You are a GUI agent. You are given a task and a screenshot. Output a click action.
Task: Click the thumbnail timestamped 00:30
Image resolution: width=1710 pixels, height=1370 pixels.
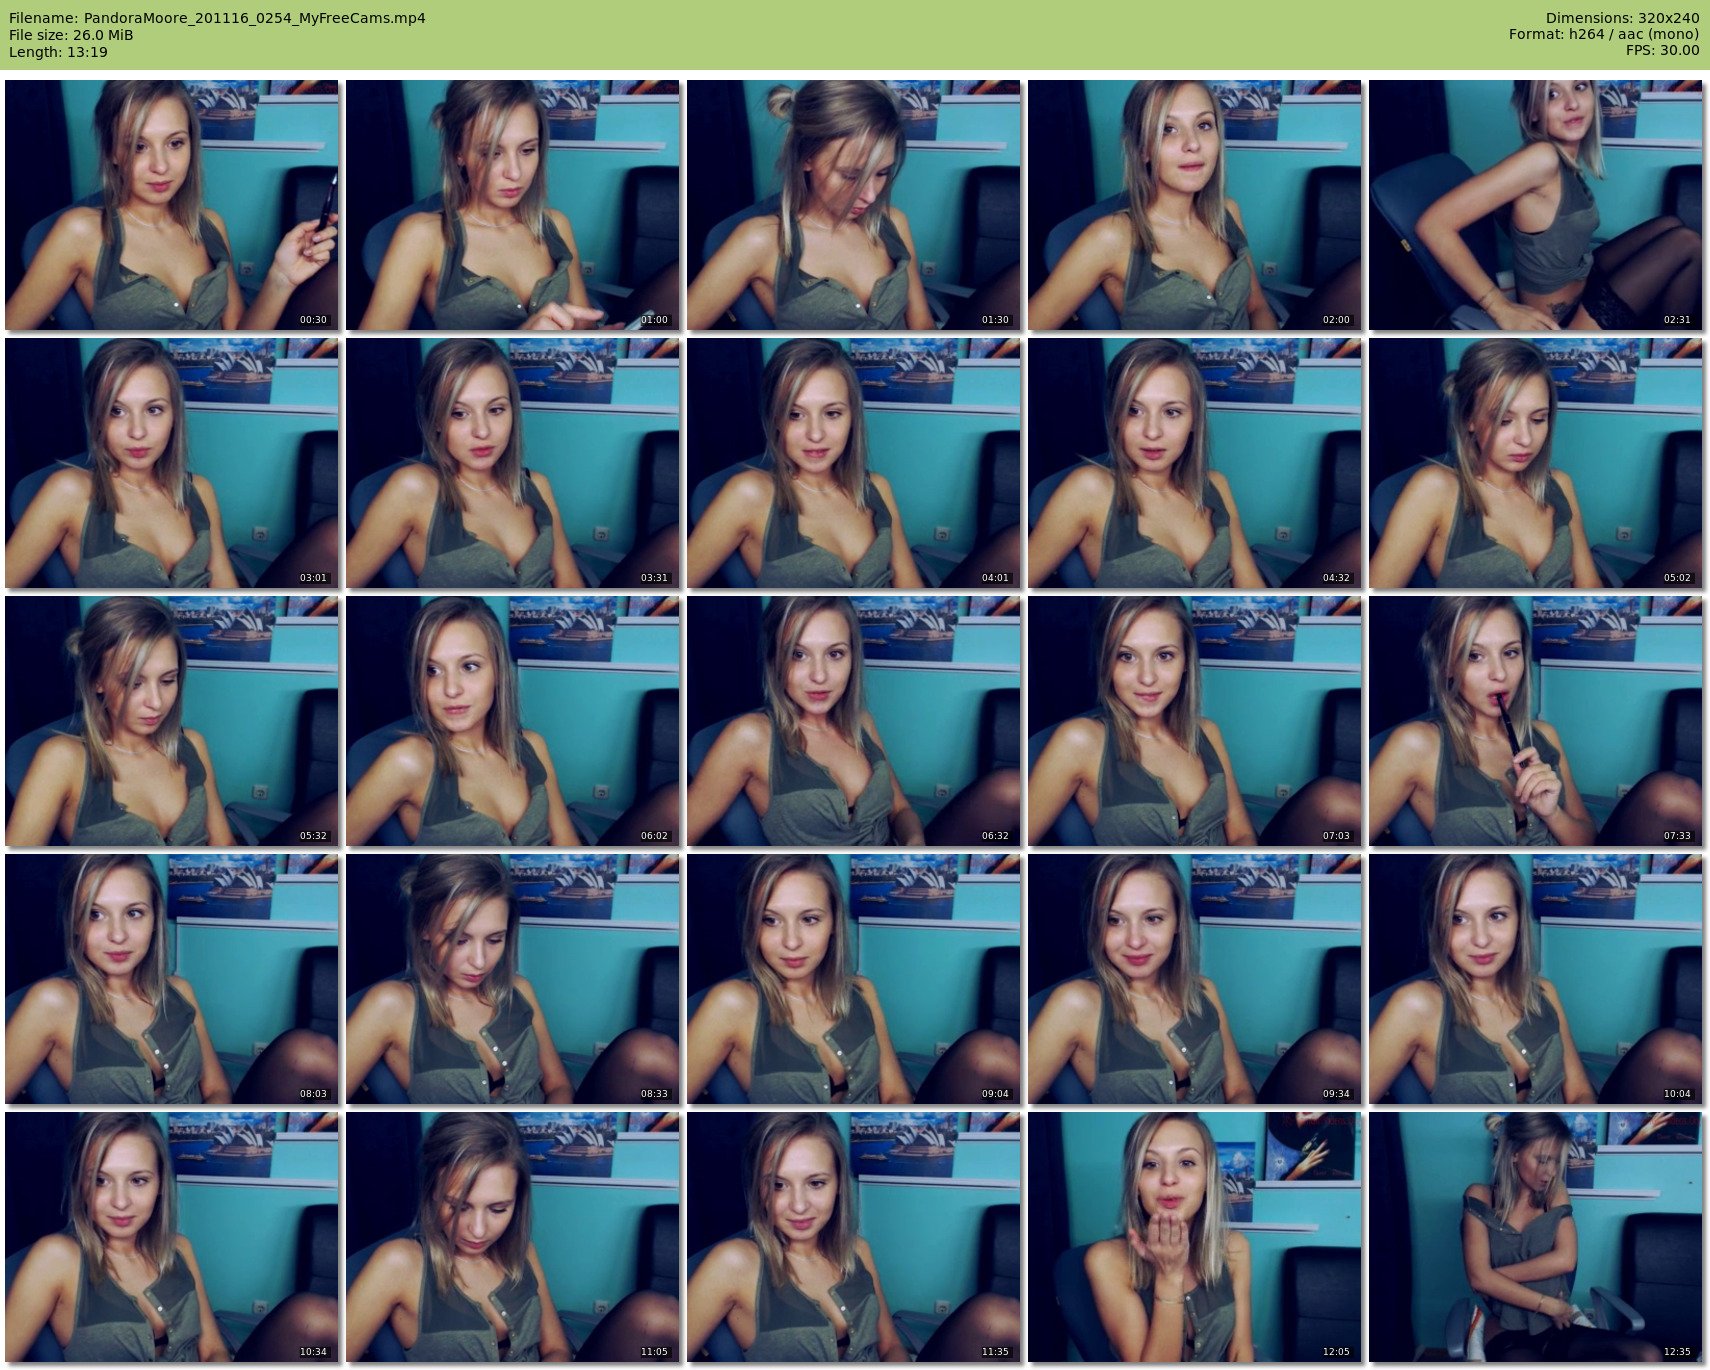click(171, 205)
